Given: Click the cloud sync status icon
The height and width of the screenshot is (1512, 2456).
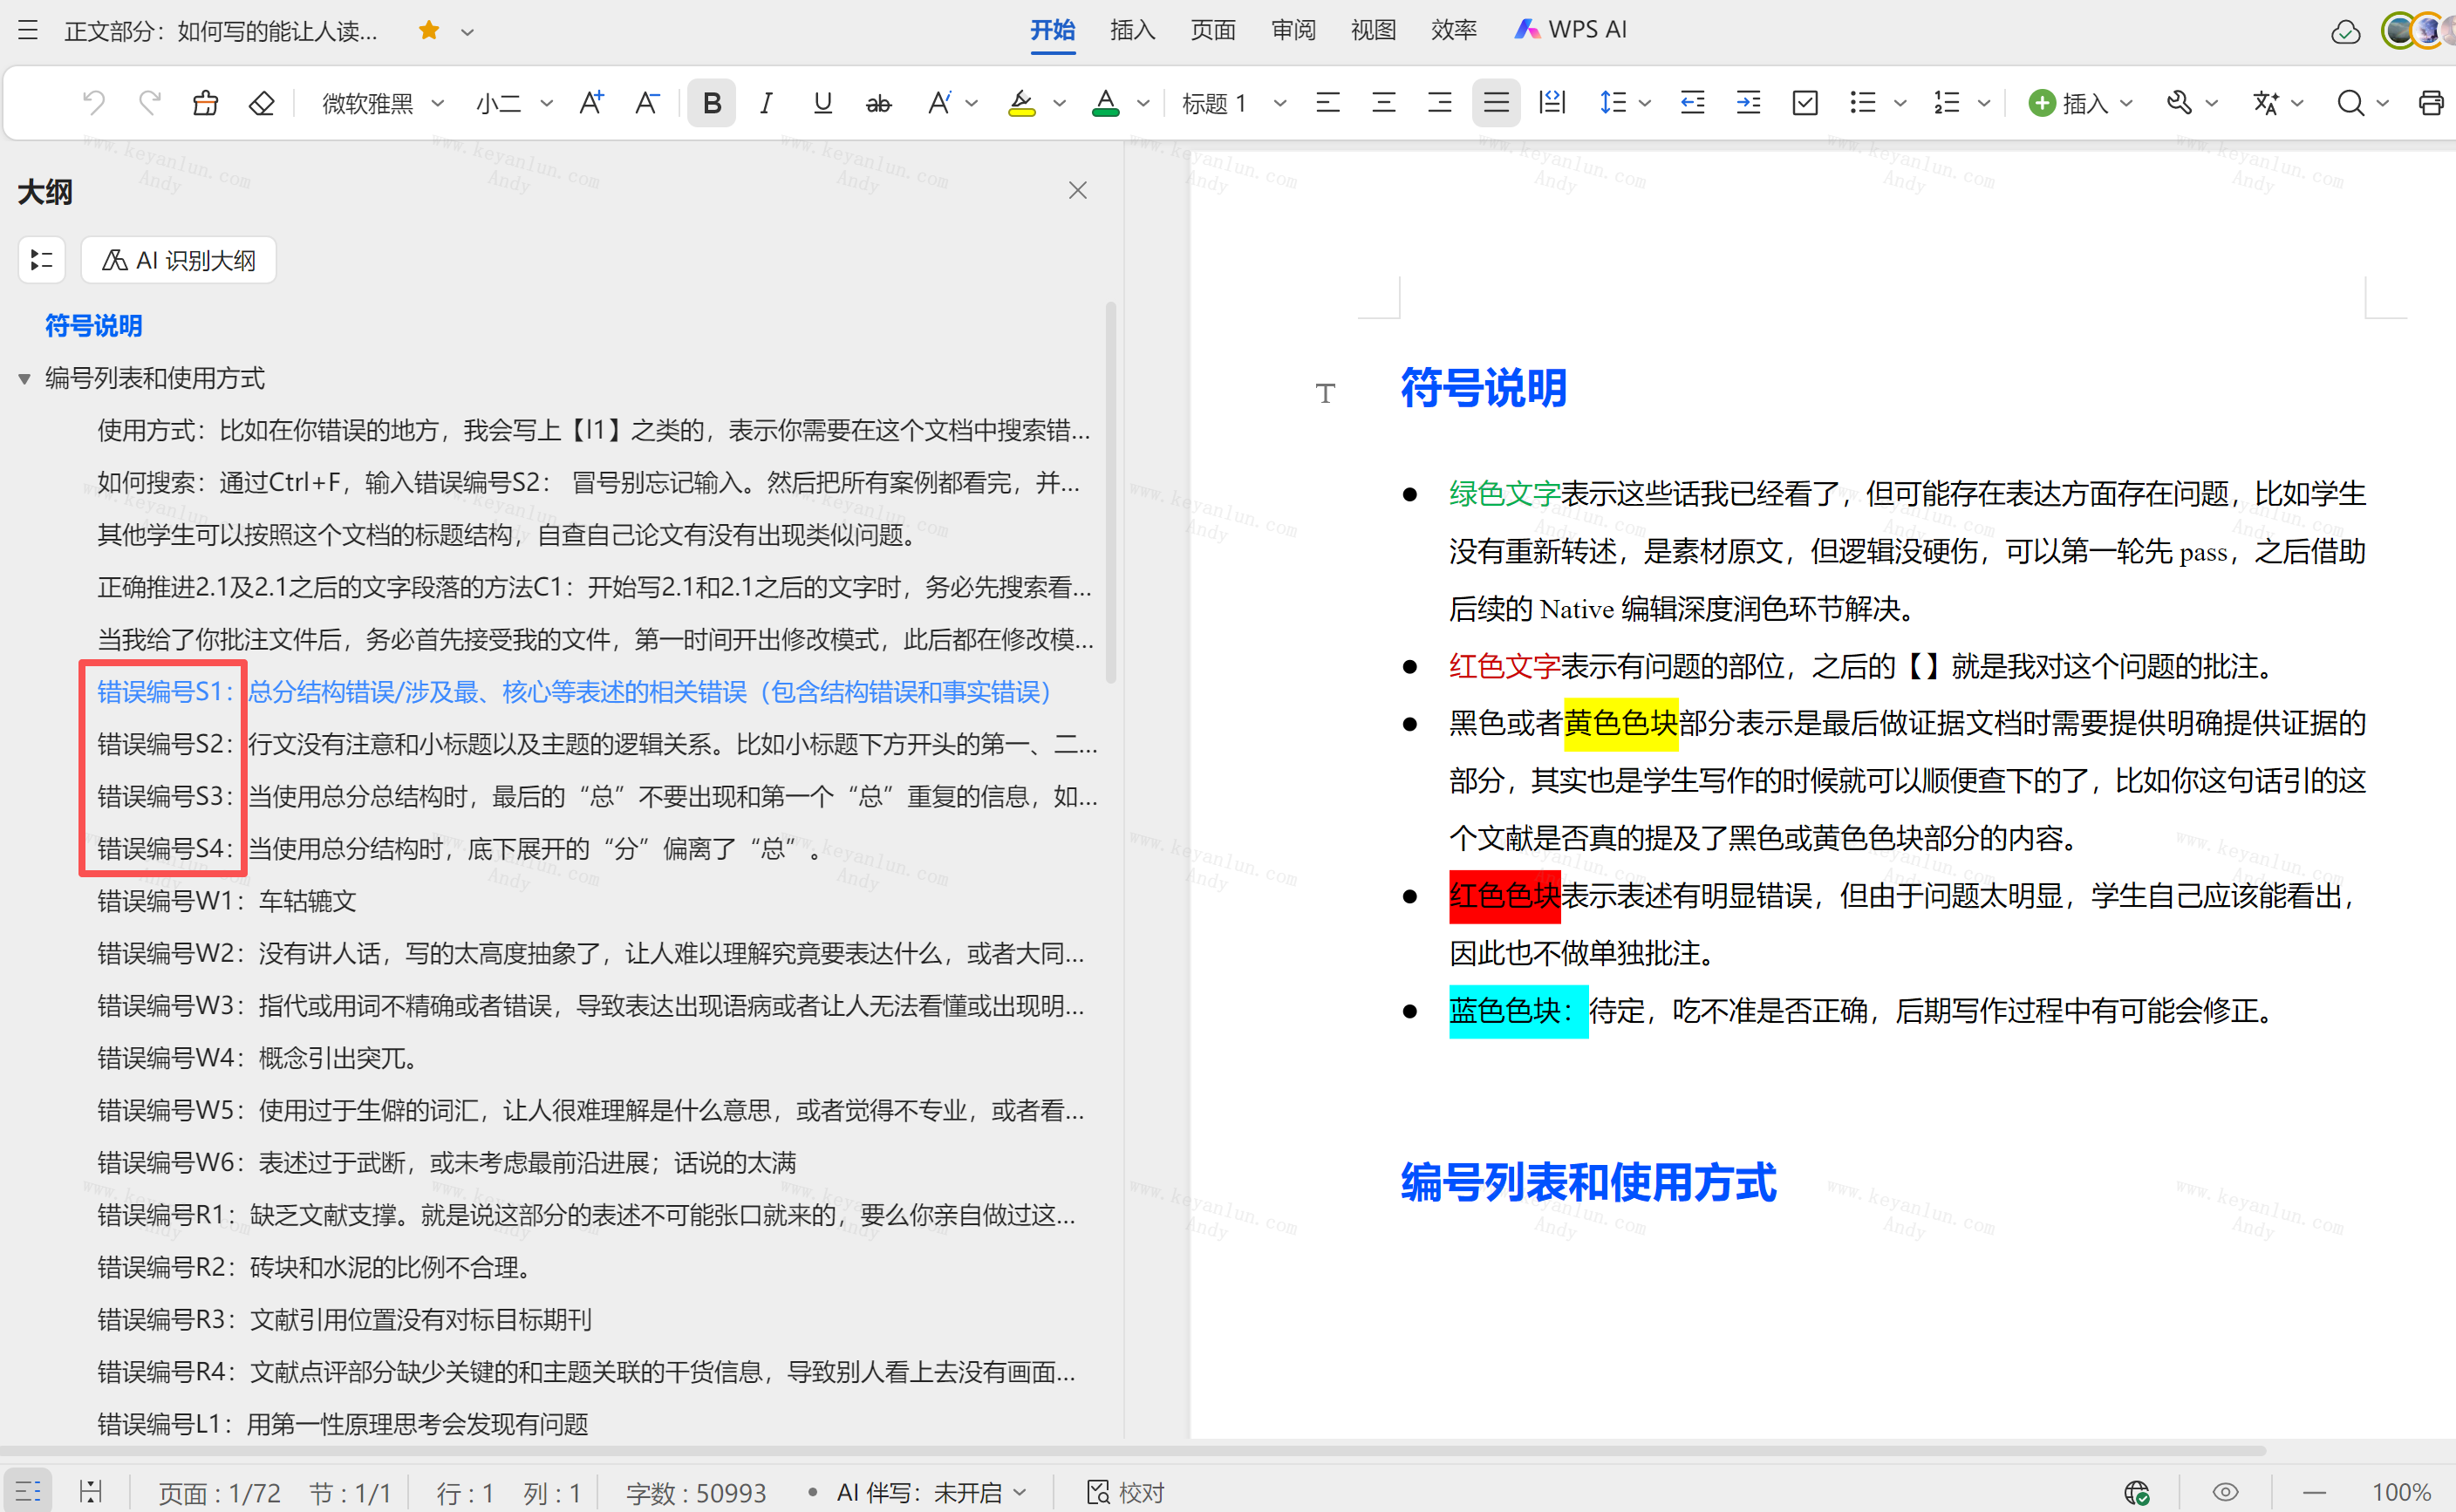Looking at the screenshot, I should (x=2345, y=31).
